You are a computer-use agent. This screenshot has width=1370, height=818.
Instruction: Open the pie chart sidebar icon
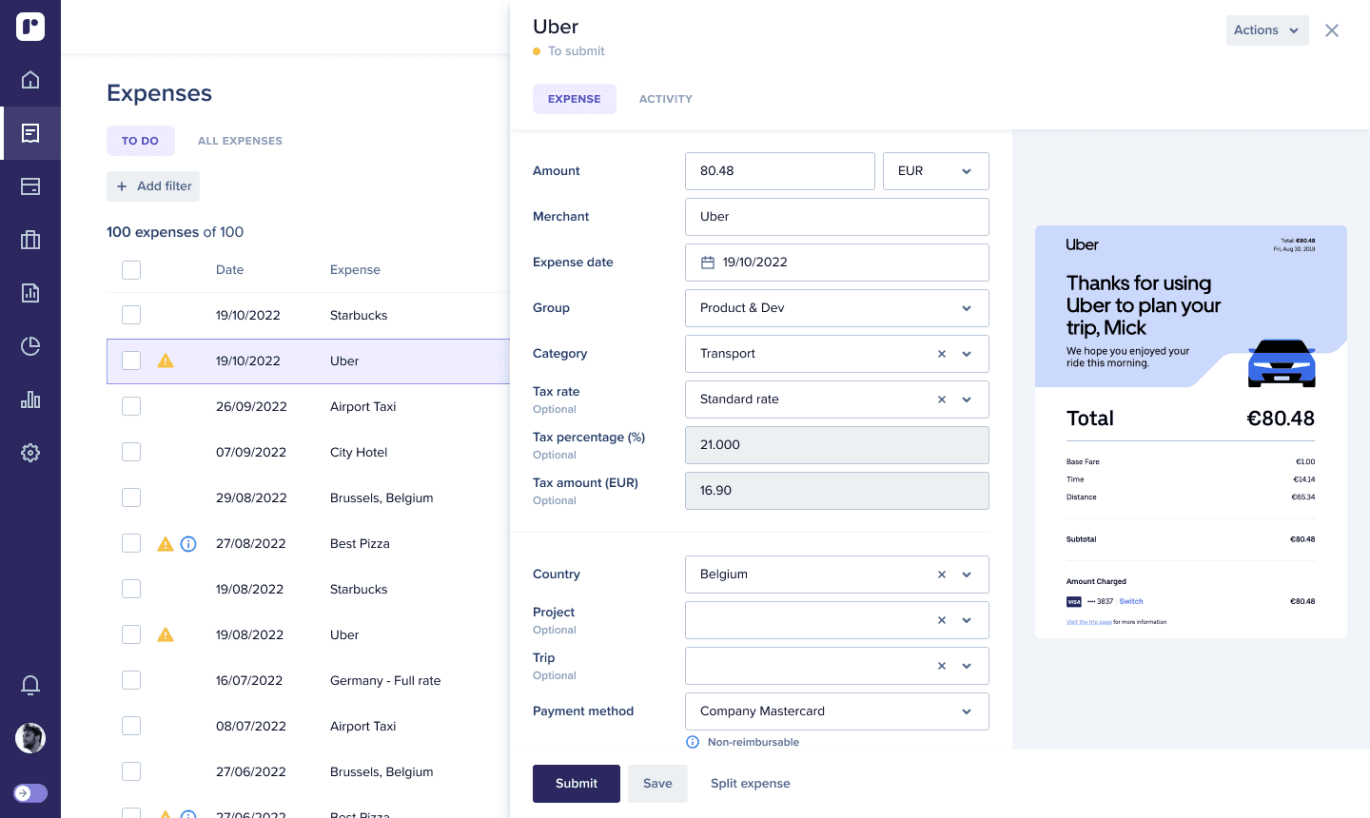pyautogui.click(x=30, y=347)
